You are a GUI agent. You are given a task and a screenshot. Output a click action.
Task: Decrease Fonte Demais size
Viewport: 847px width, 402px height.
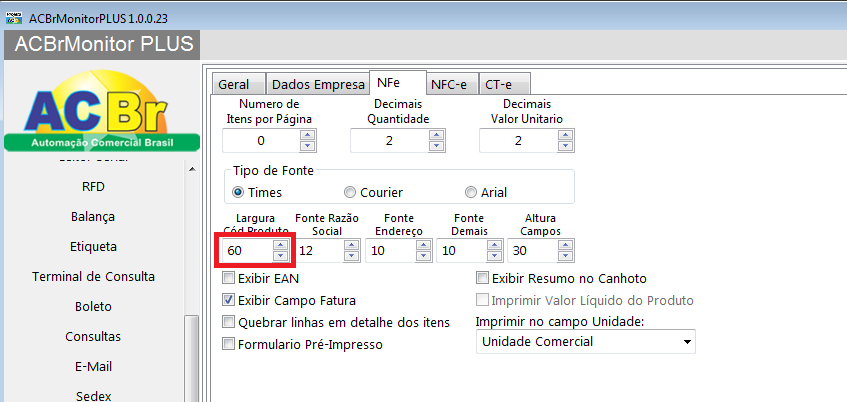pos(494,256)
